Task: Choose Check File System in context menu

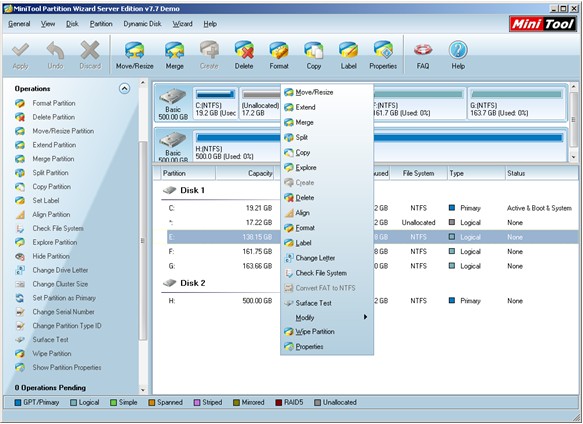Action: click(327, 273)
